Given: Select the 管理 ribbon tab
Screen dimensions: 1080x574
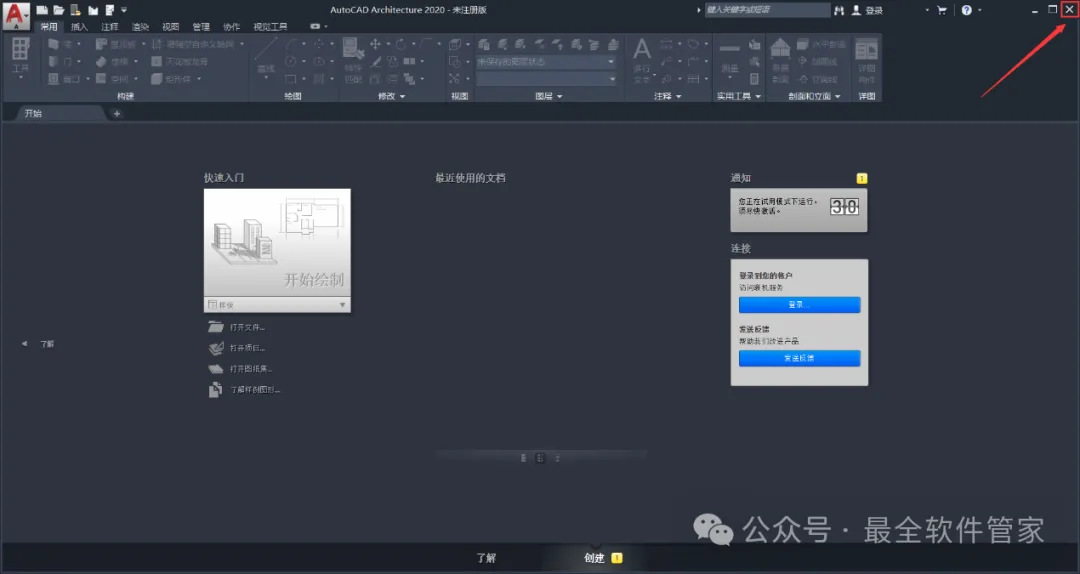Looking at the screenshot, I should point(201,27).
